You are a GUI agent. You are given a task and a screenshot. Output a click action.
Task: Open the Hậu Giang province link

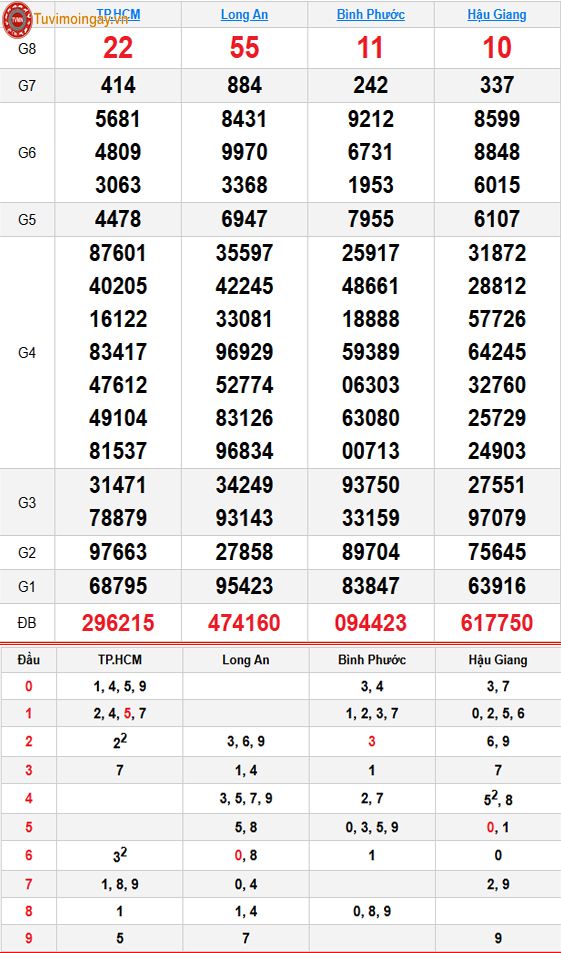[497, 15]
